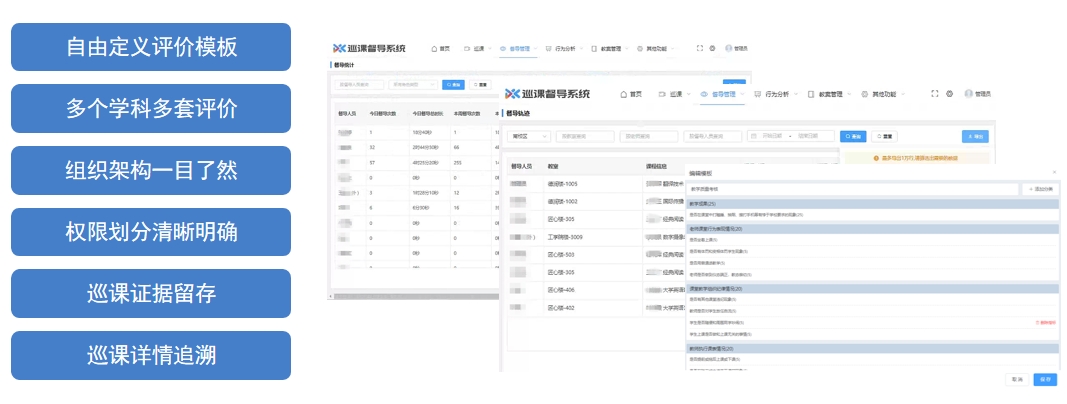Viewport: 1067px width, 404px height.
Task: Open 行为分析 menu in 督导轨迹 window
Action: pyautogui.click(x=776, y=95)
